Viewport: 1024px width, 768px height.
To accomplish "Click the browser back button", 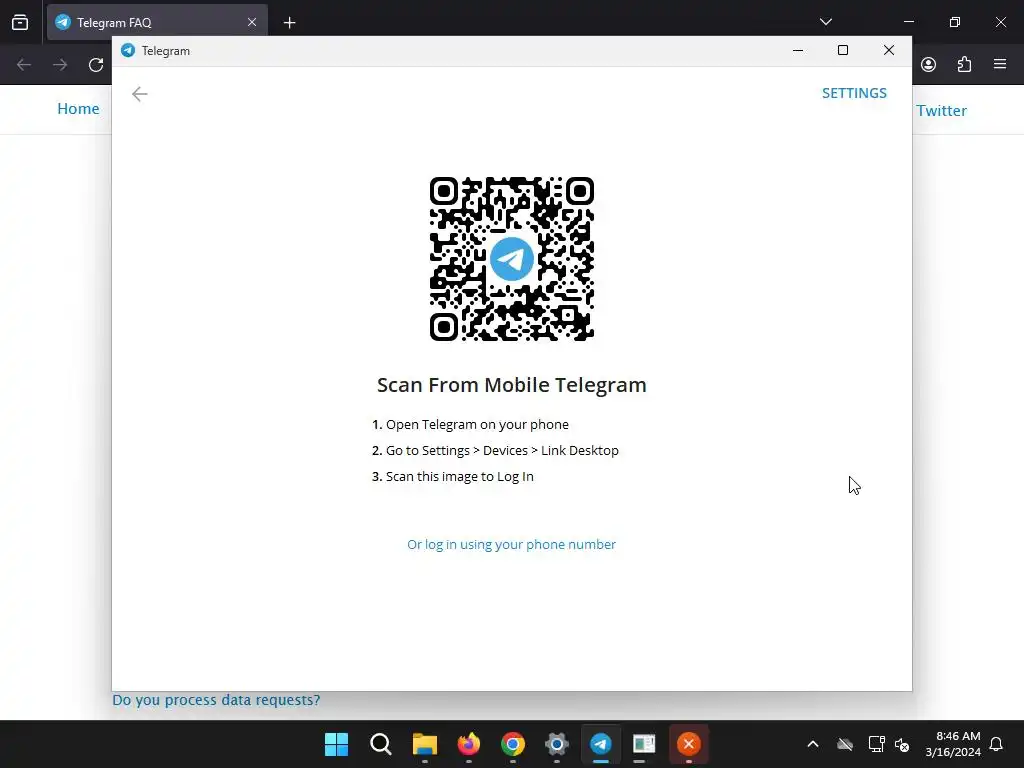I will (x=24, y=65).
